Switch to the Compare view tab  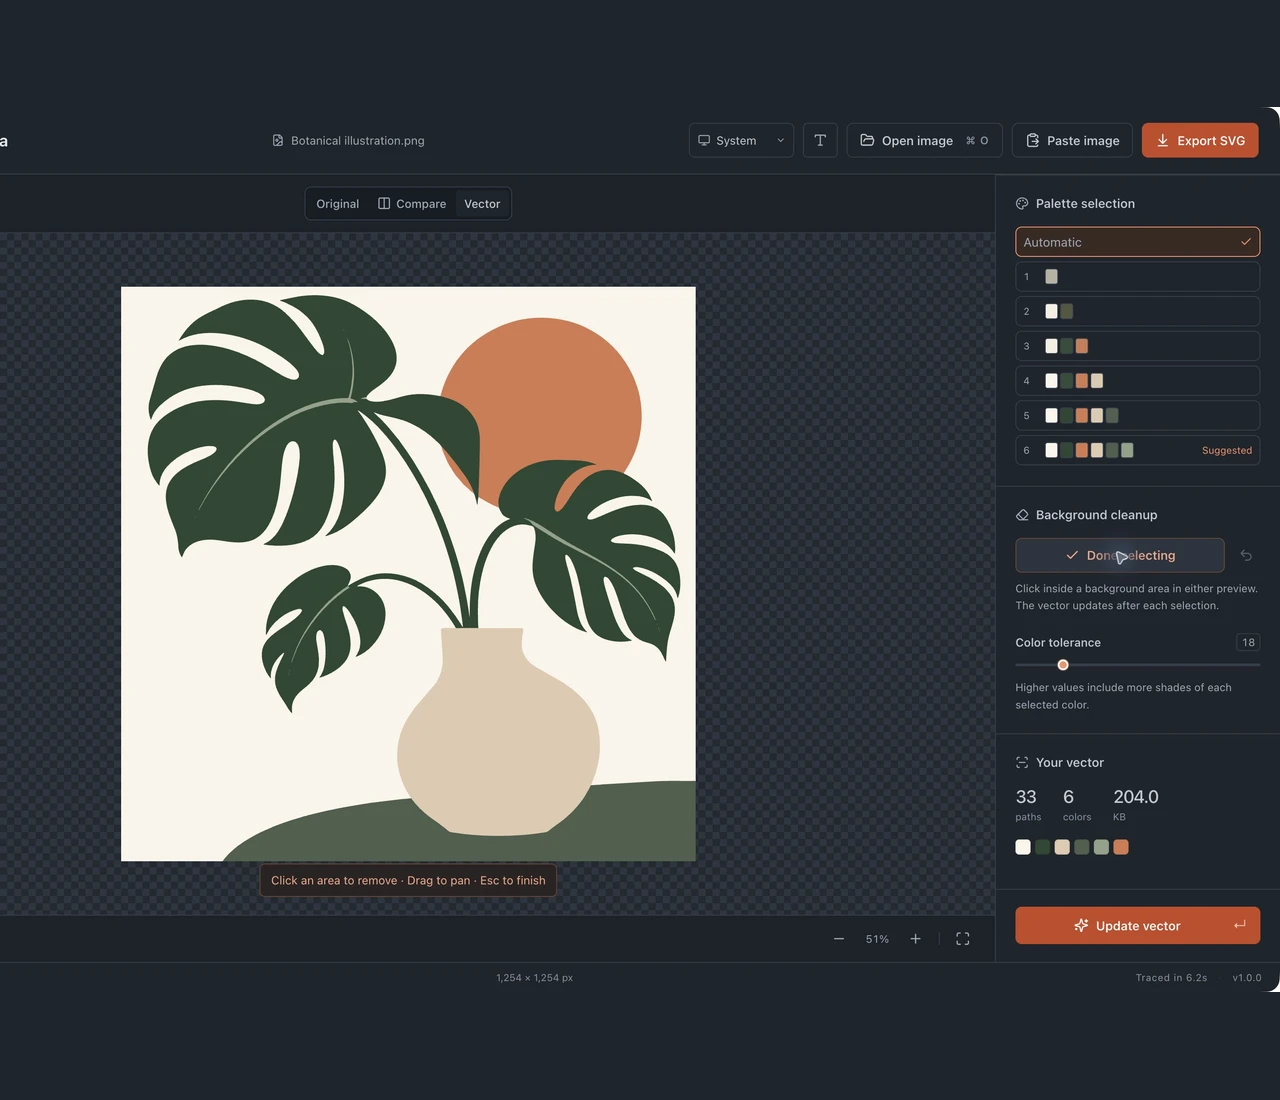click(412, 204)
